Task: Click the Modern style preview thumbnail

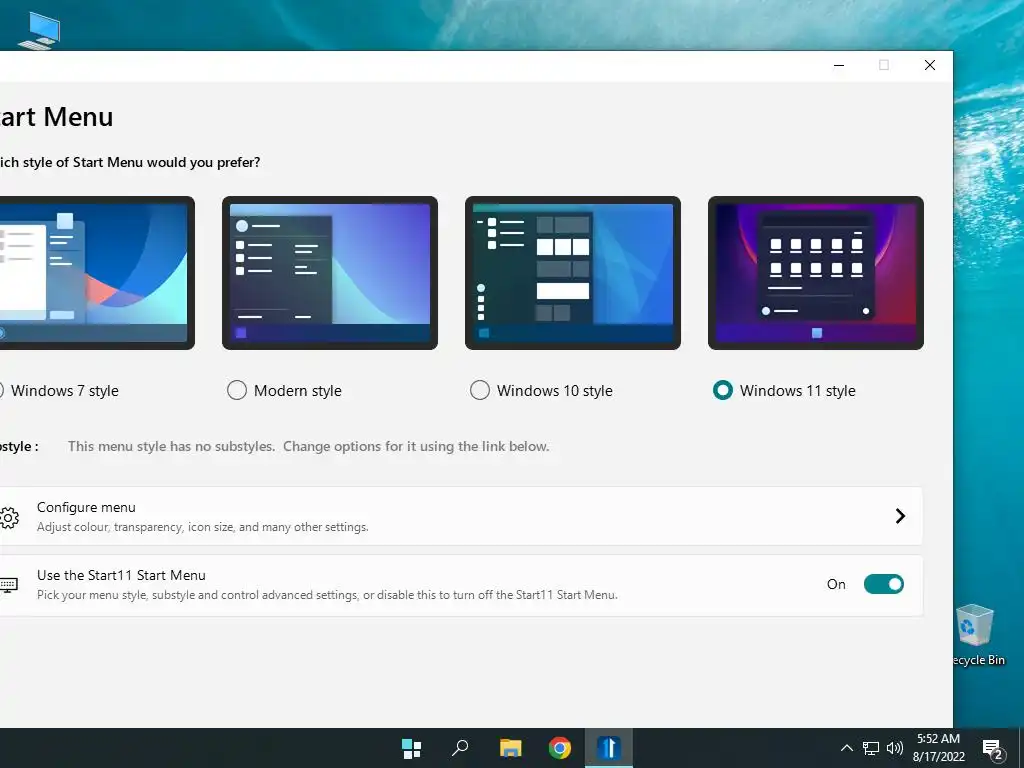Action: [x=330, y=273]
